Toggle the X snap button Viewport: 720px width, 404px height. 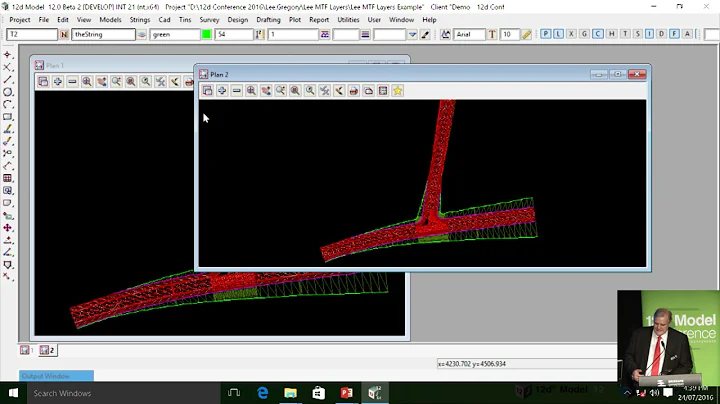coord(571,34)
